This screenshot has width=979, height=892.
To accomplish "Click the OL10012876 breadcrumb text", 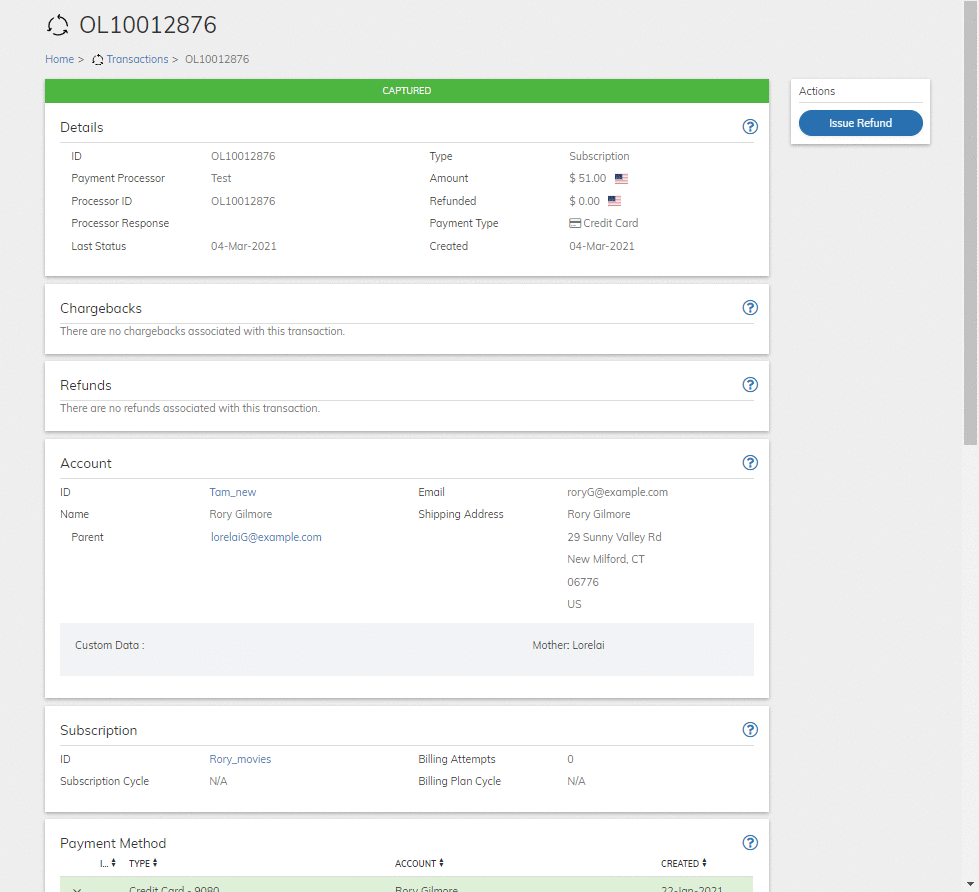I will [217, 59].
